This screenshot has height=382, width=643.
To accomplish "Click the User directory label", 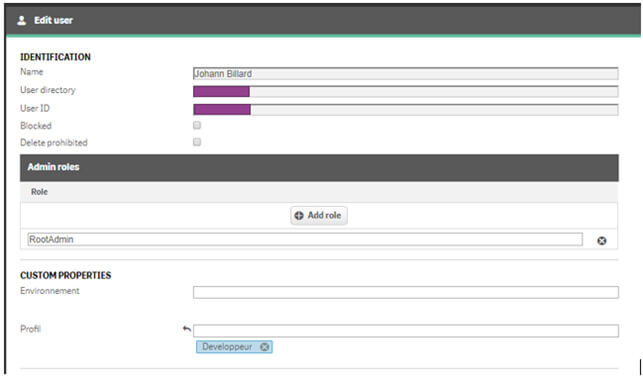I will pyautogui.click(x=48, y=90).
